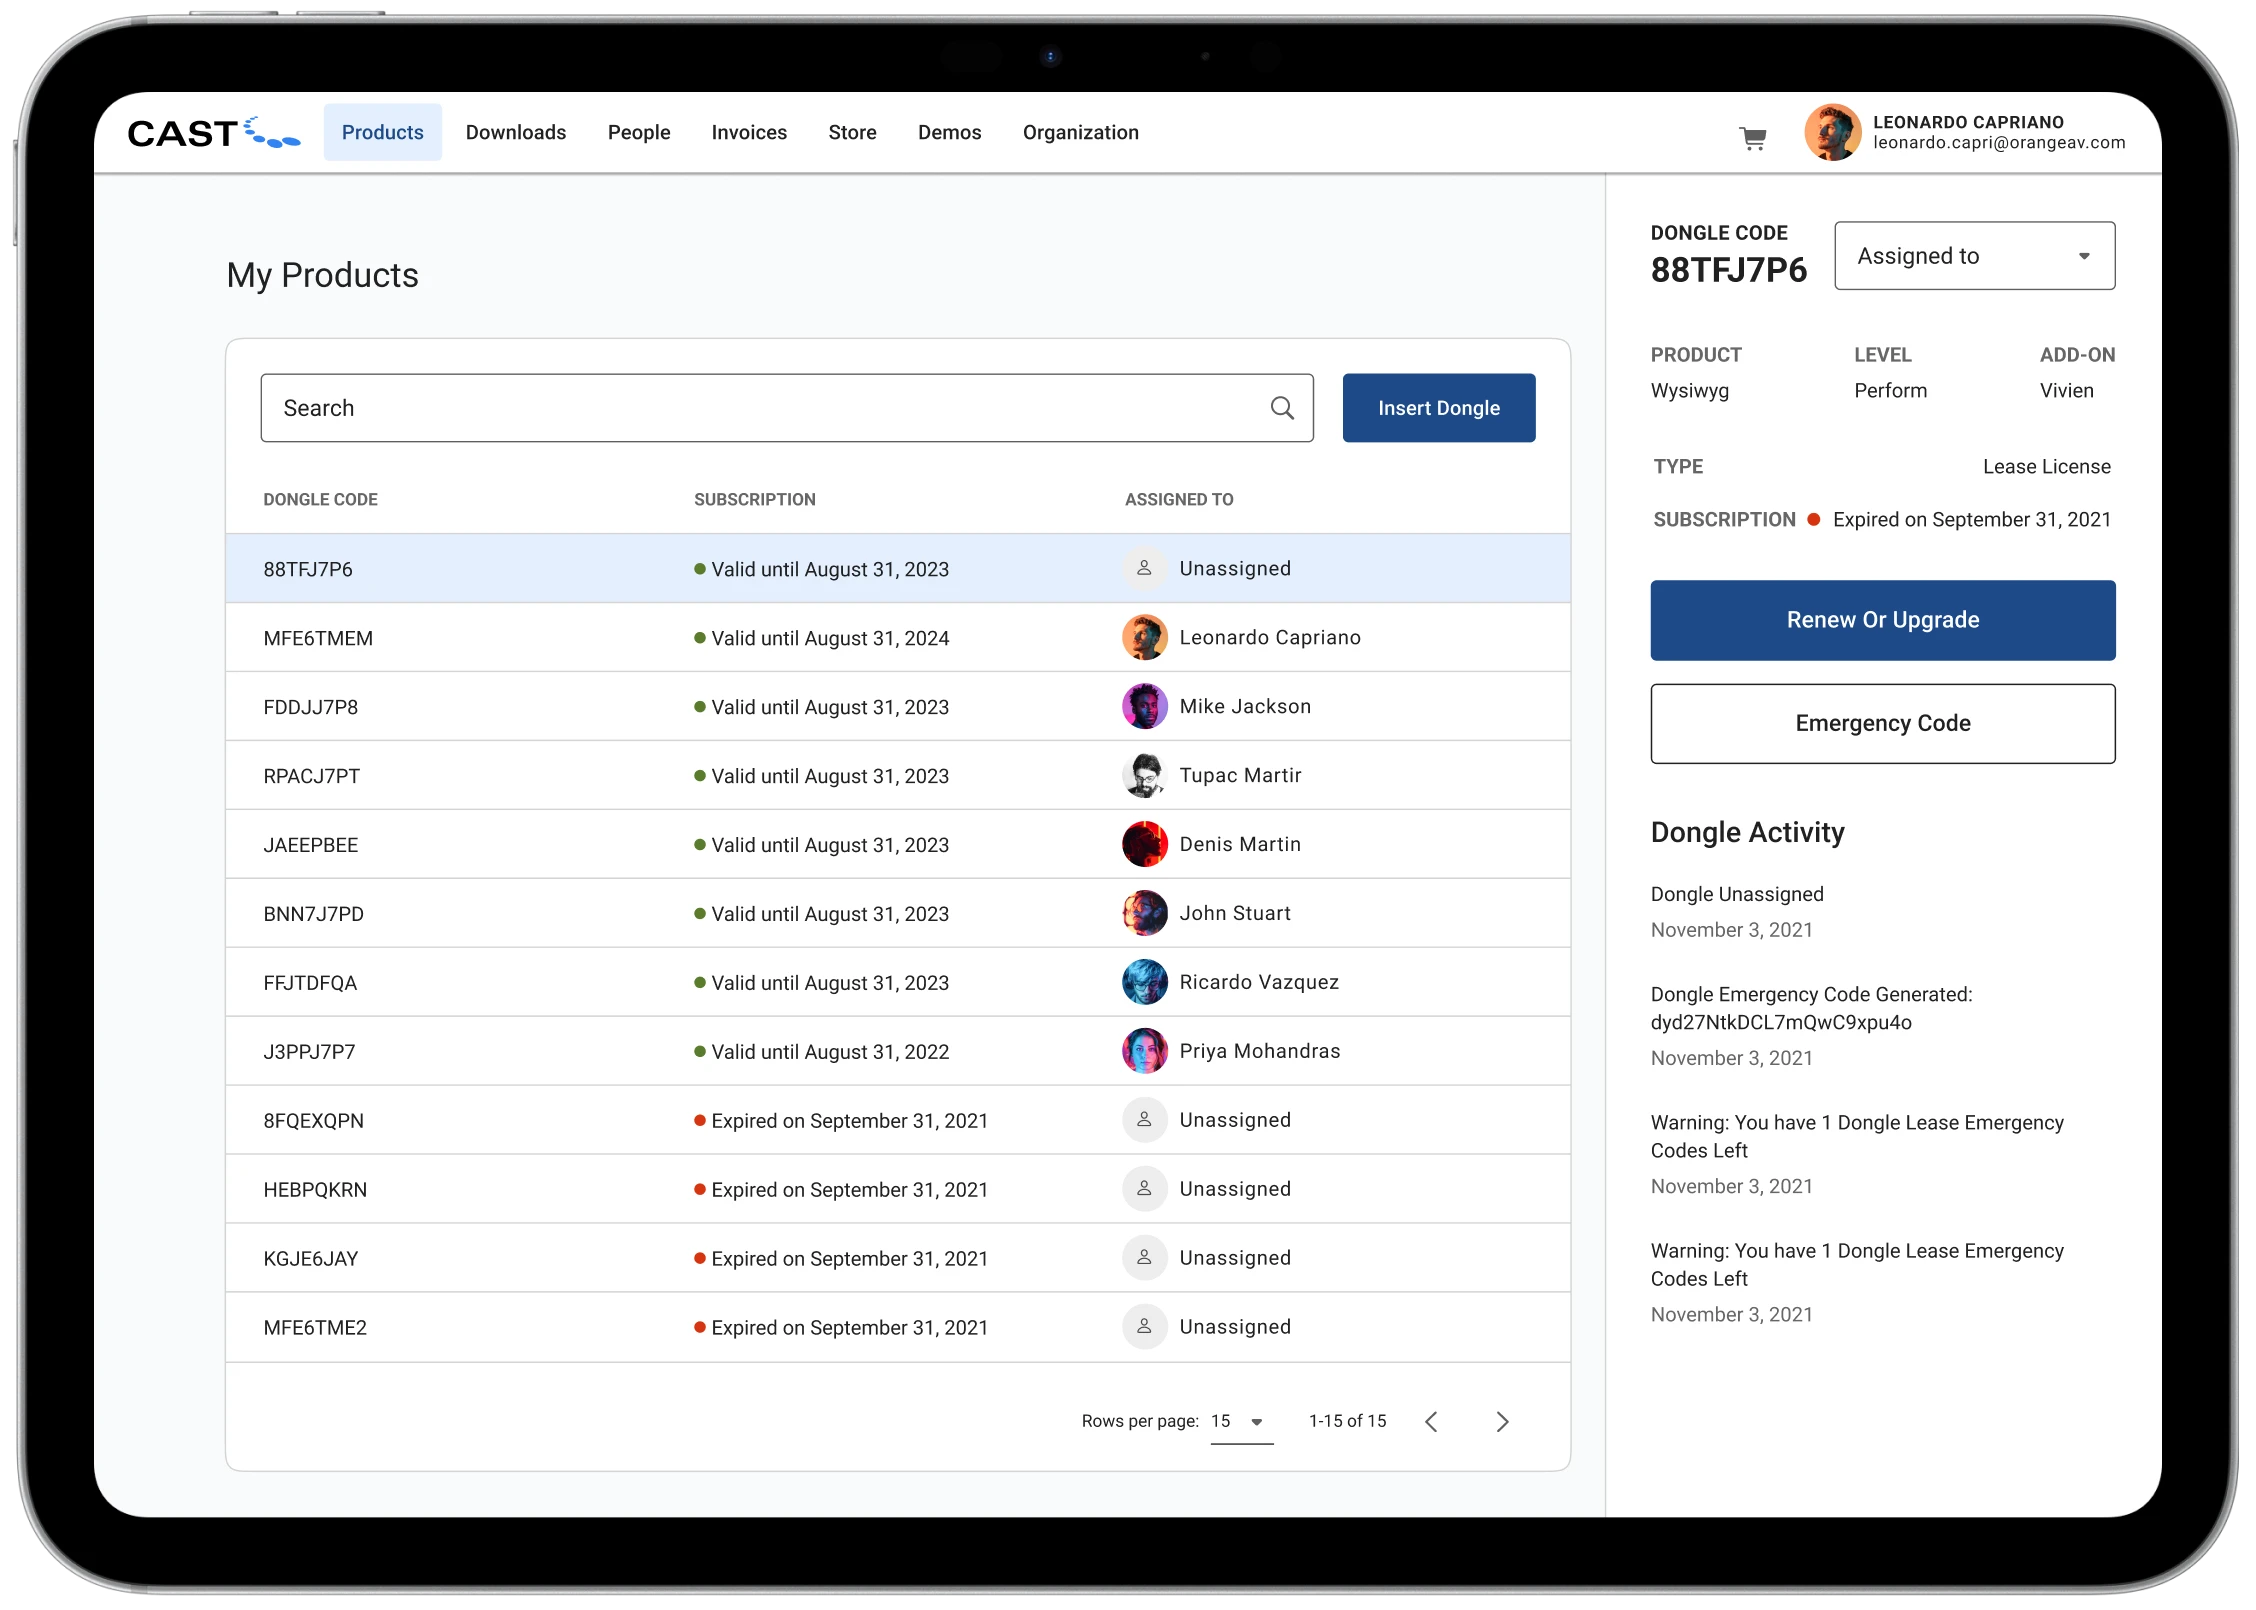Click the Renew Or Upgrade button
Screen dimensions: 2256x1610
(1882, 620)
